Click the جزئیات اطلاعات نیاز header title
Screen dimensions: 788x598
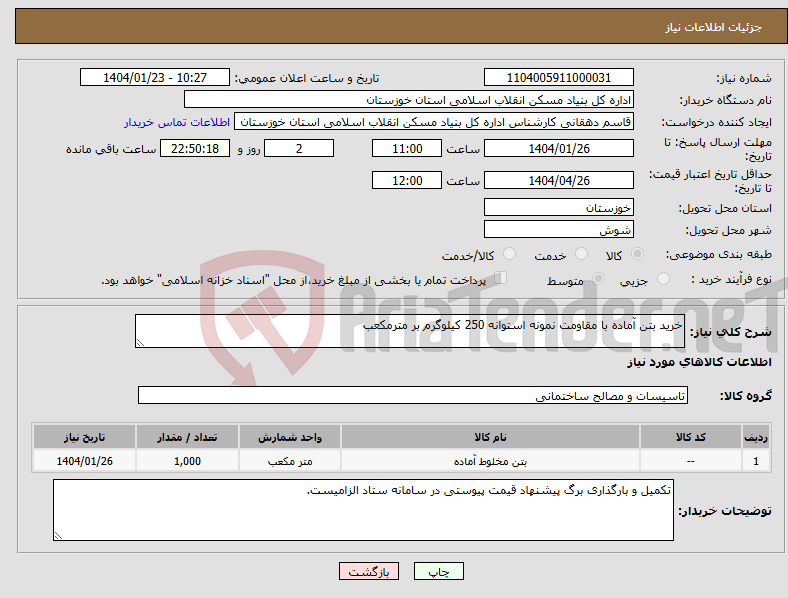(x=714, y=27)
